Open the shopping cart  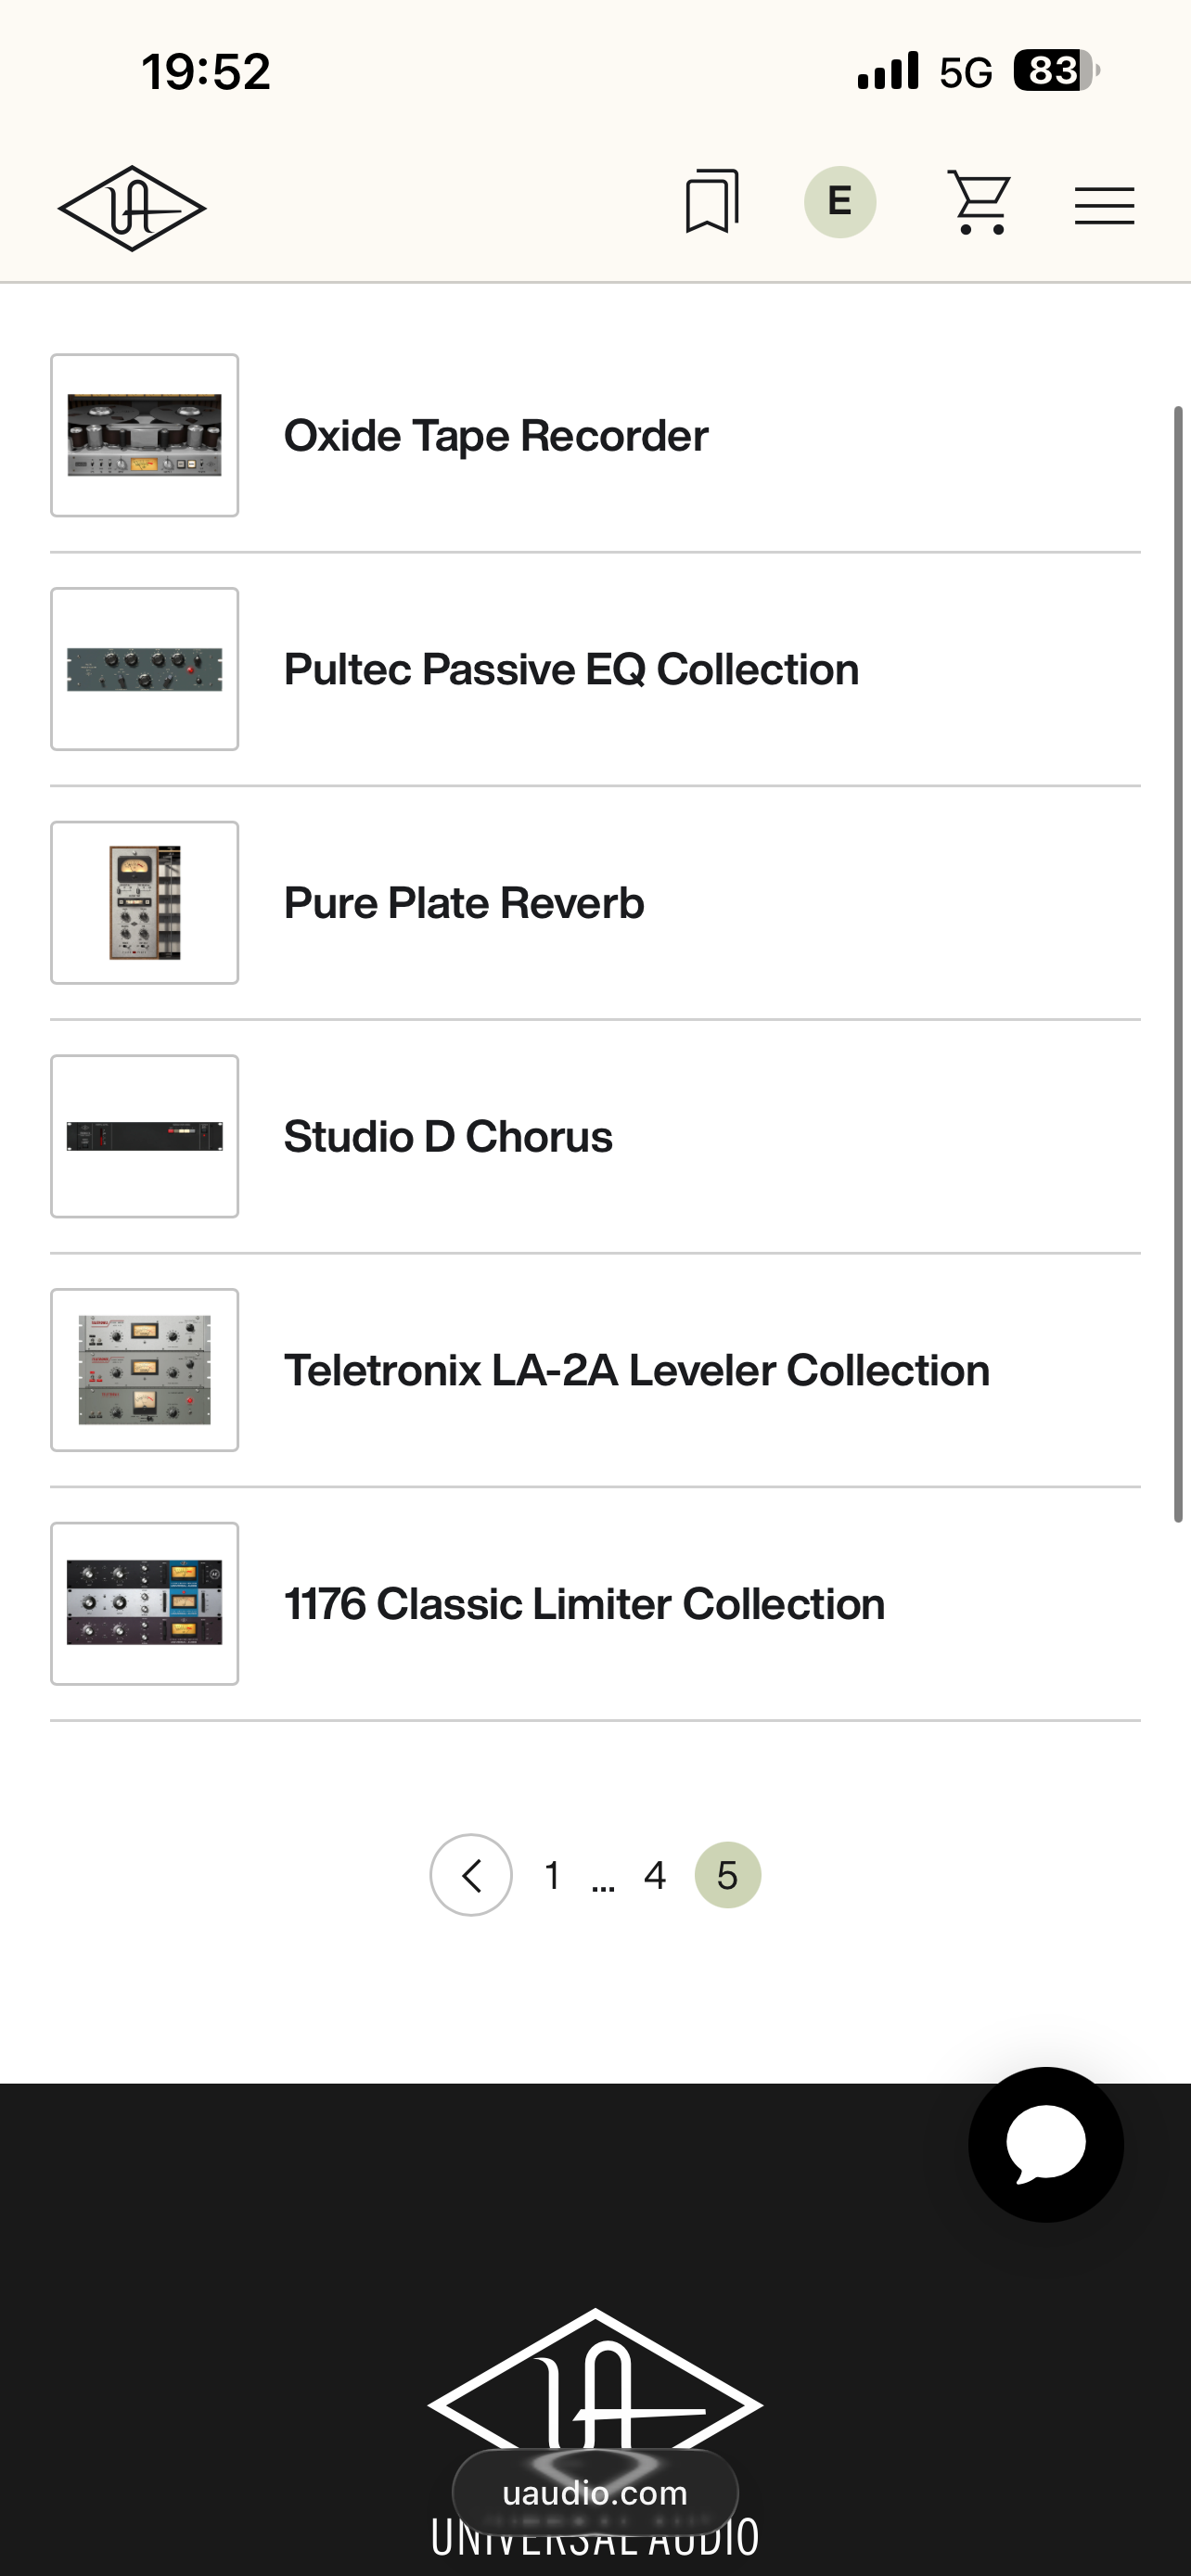click(979, 202)
